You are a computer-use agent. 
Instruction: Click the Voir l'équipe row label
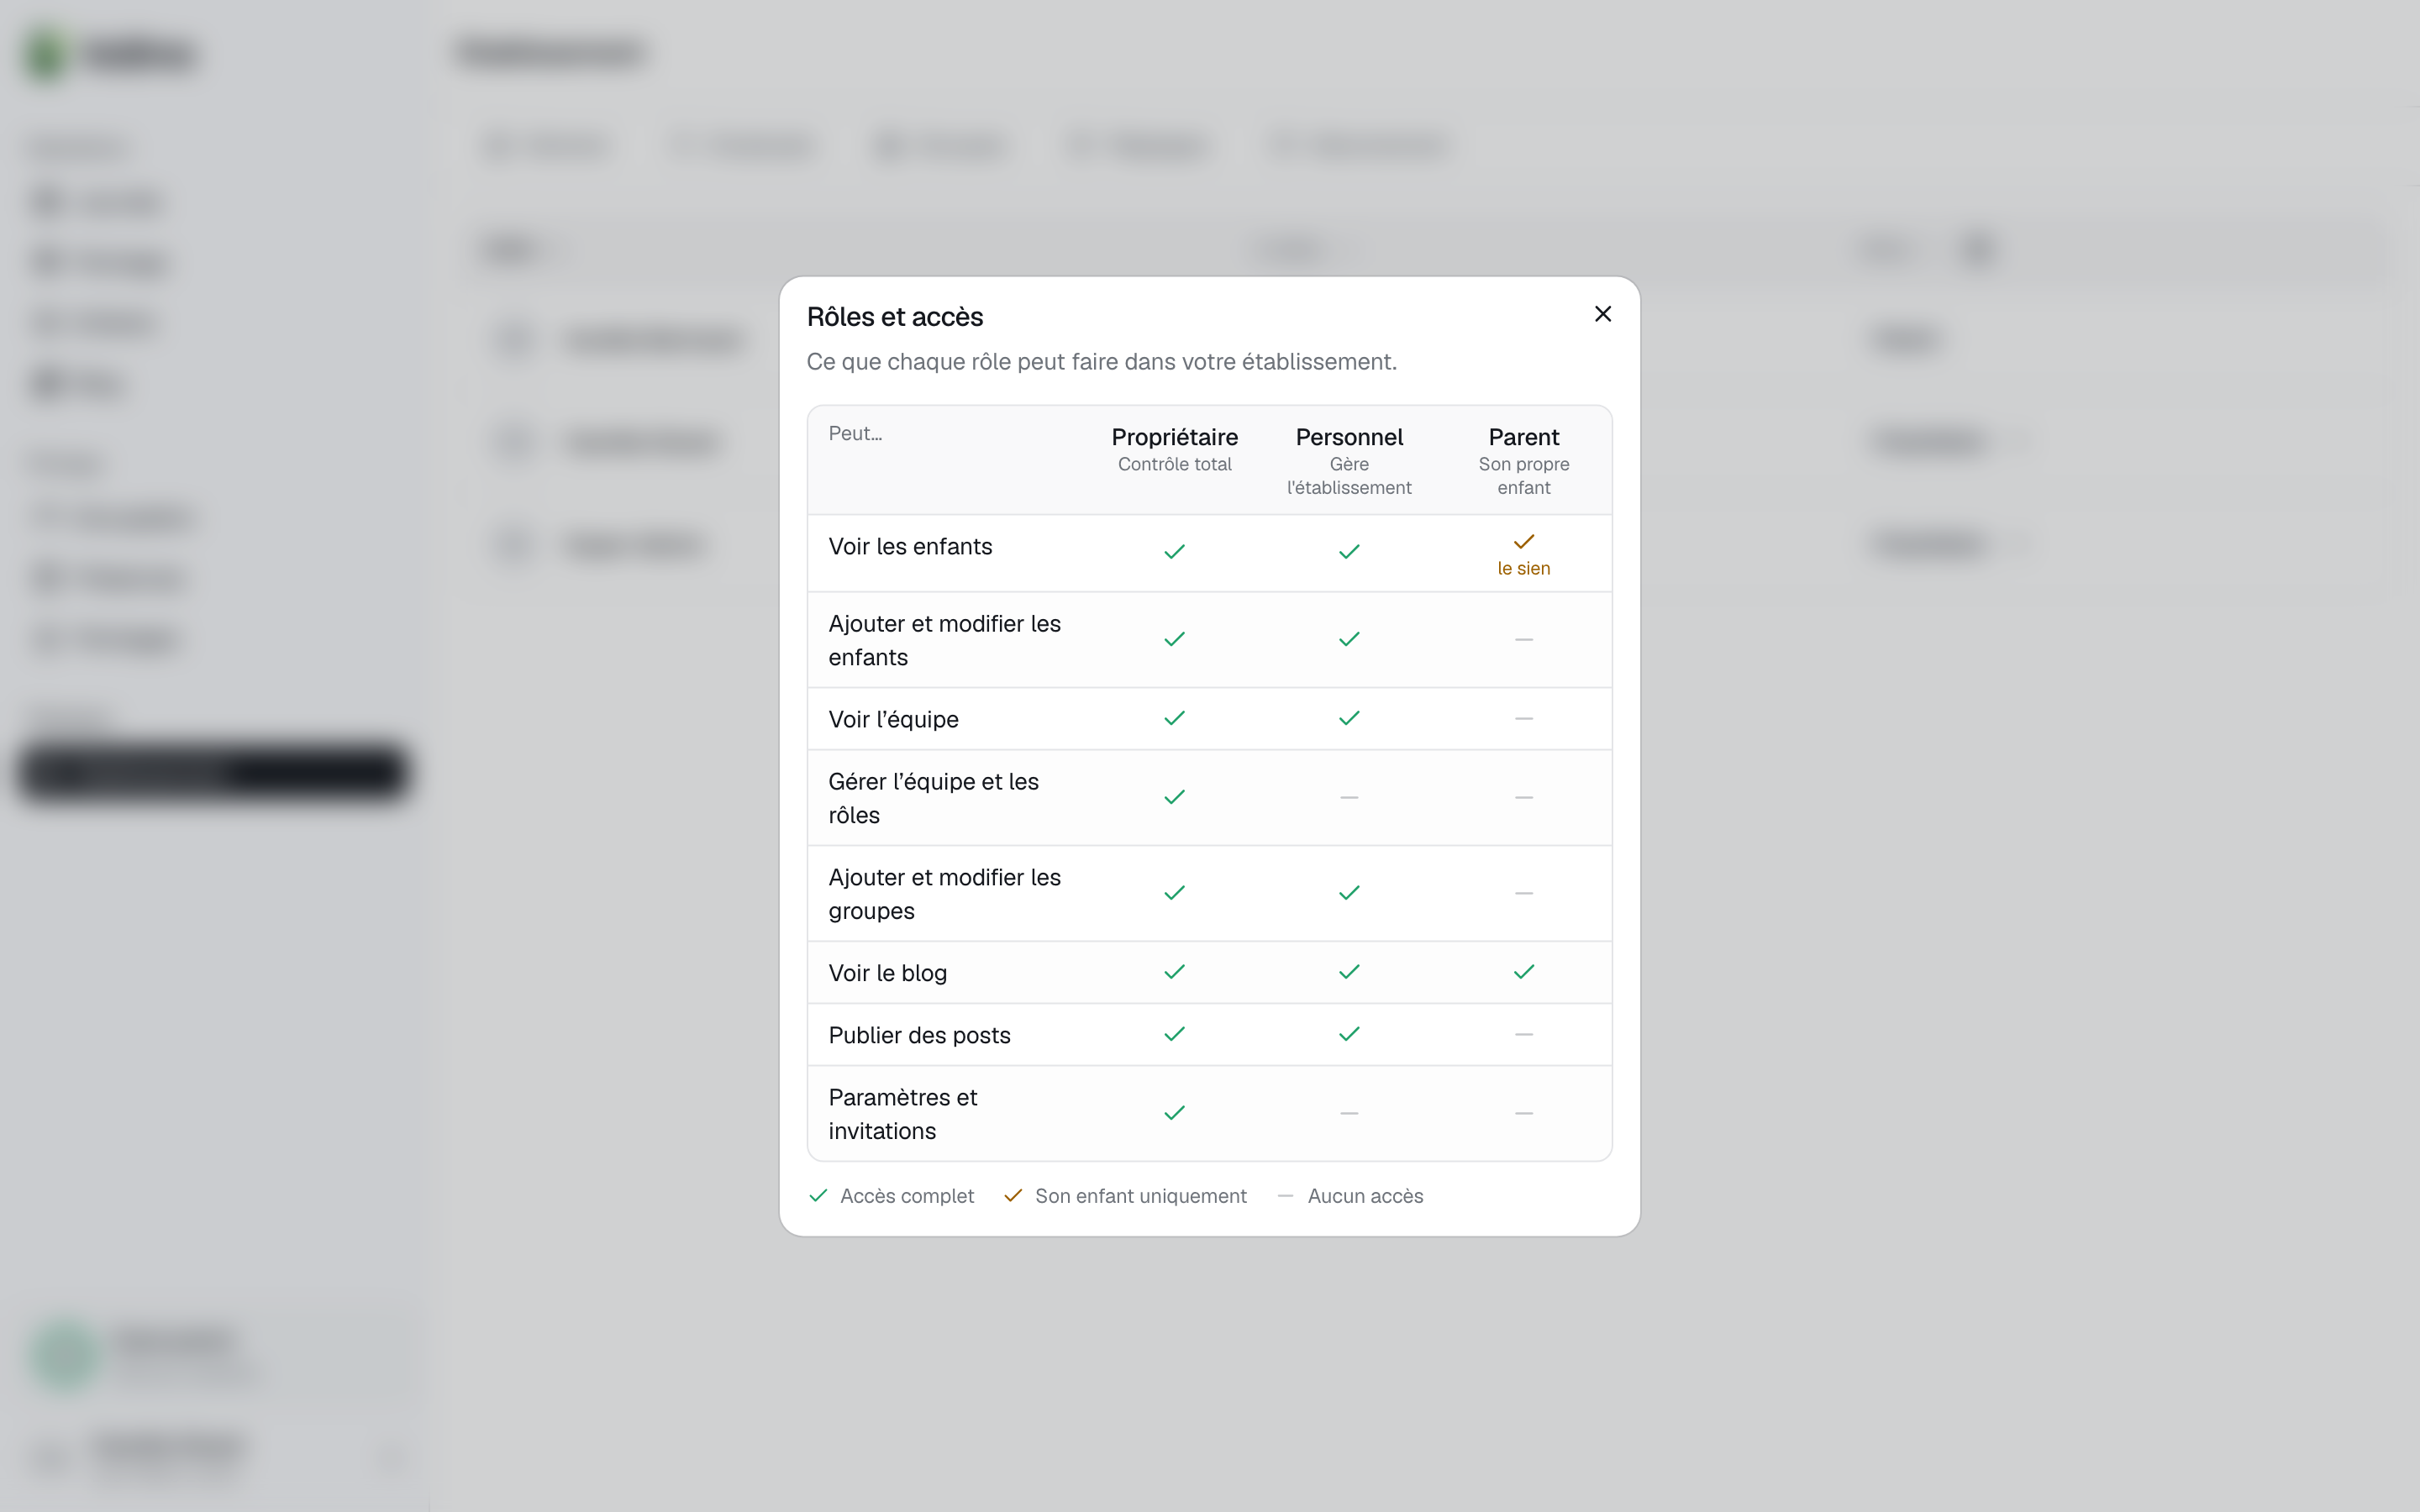click(x=893, y=720)
